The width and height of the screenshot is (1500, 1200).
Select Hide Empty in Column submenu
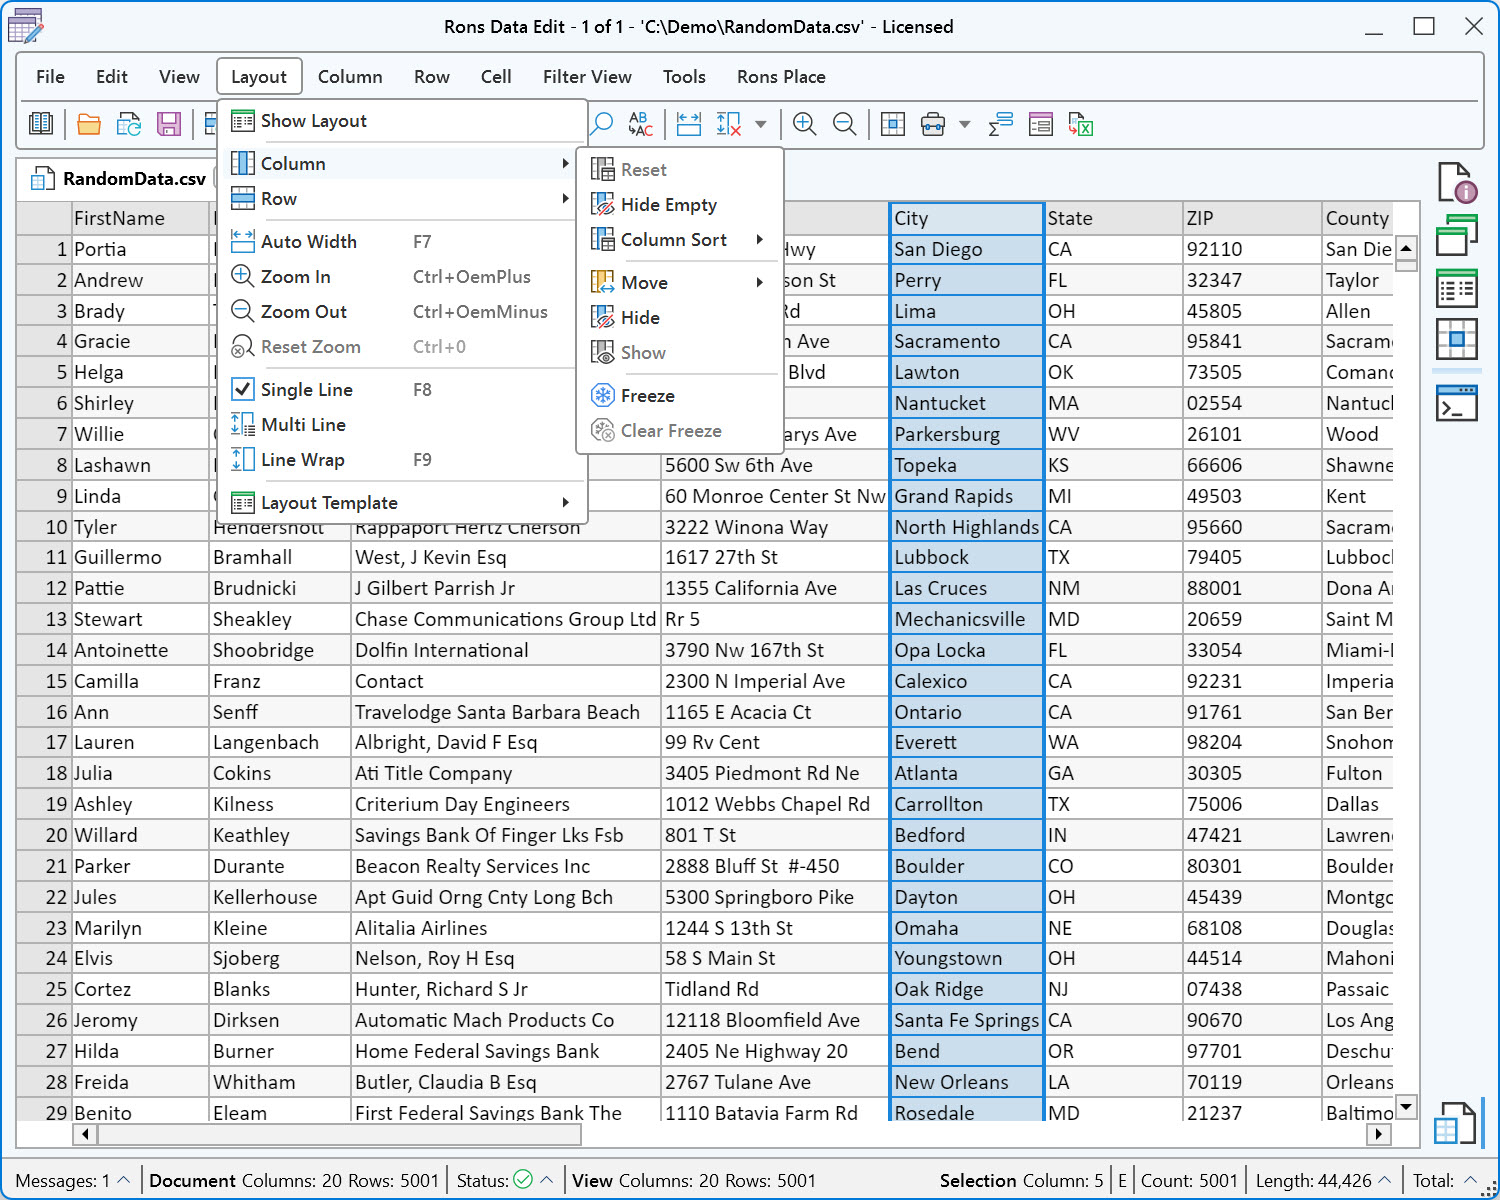680,205
